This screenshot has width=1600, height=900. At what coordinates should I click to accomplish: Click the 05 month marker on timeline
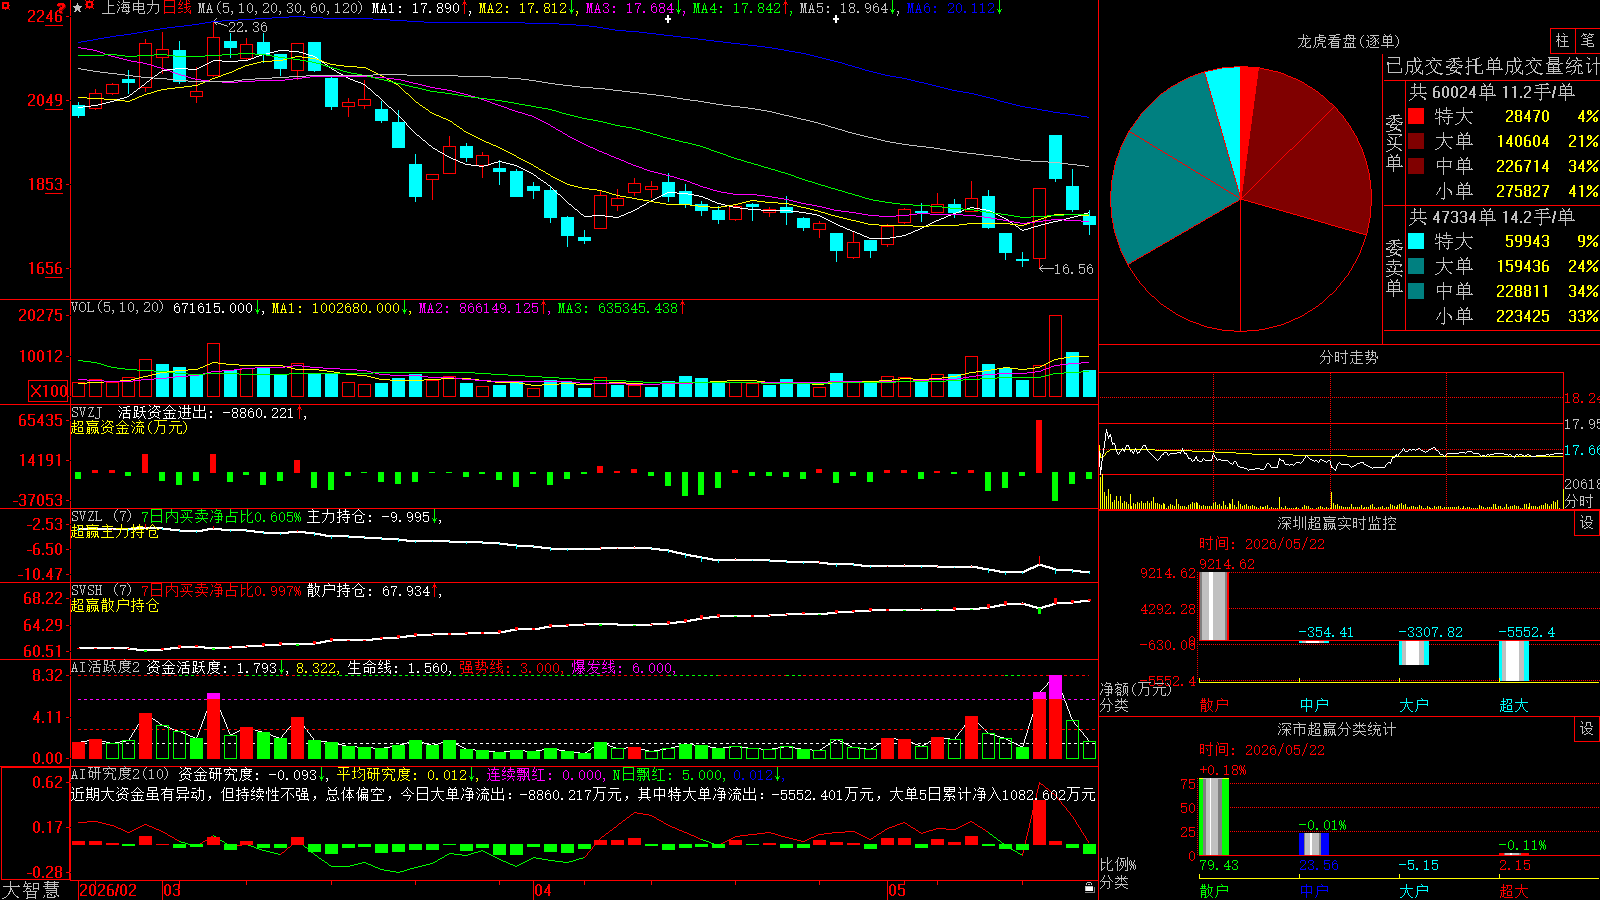click(897, 890)
